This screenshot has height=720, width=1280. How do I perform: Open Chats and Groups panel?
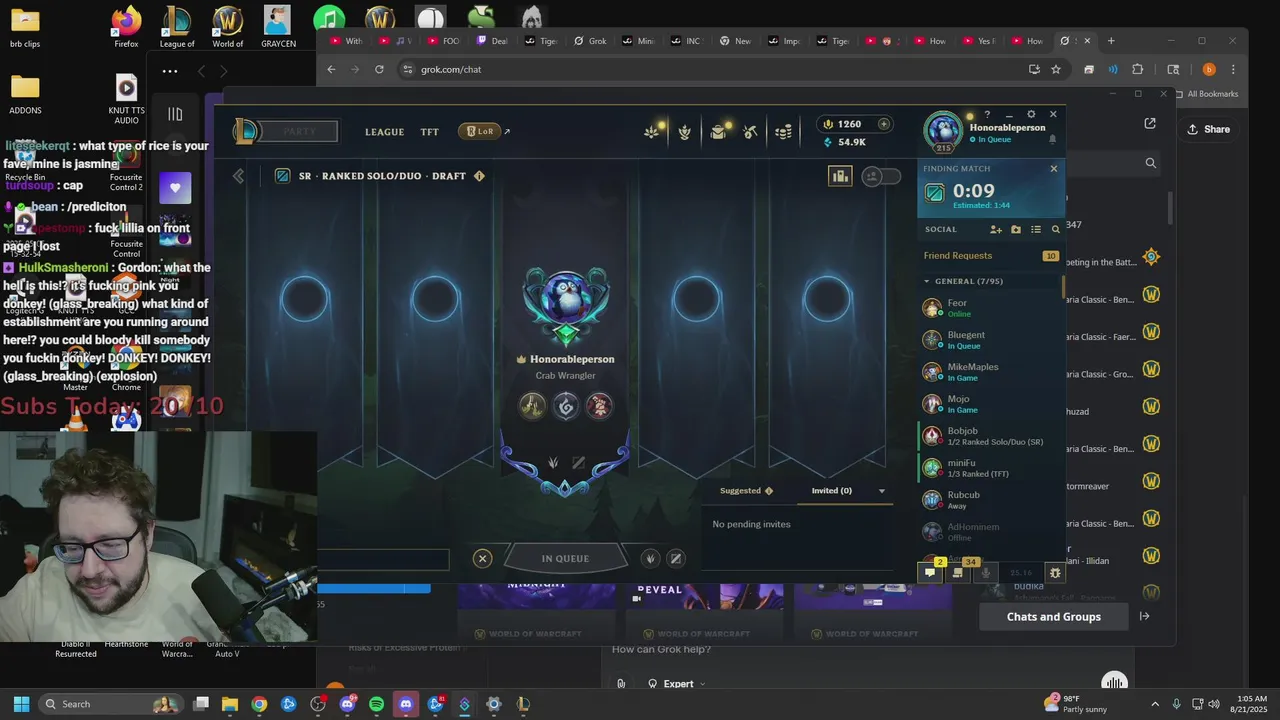1053,617
